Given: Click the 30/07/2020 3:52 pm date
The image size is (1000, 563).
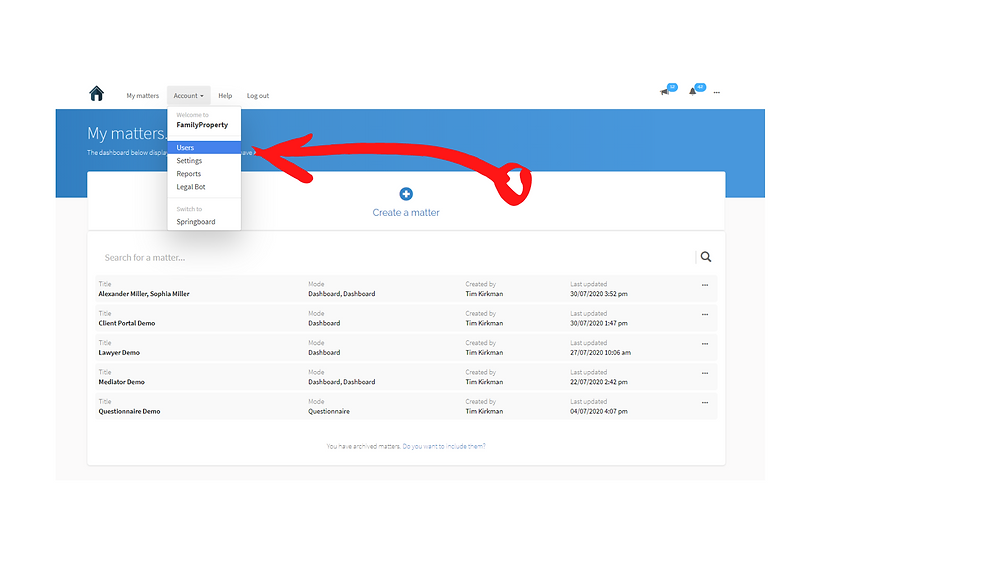Looking at the screenshot, I should (599, 294).
